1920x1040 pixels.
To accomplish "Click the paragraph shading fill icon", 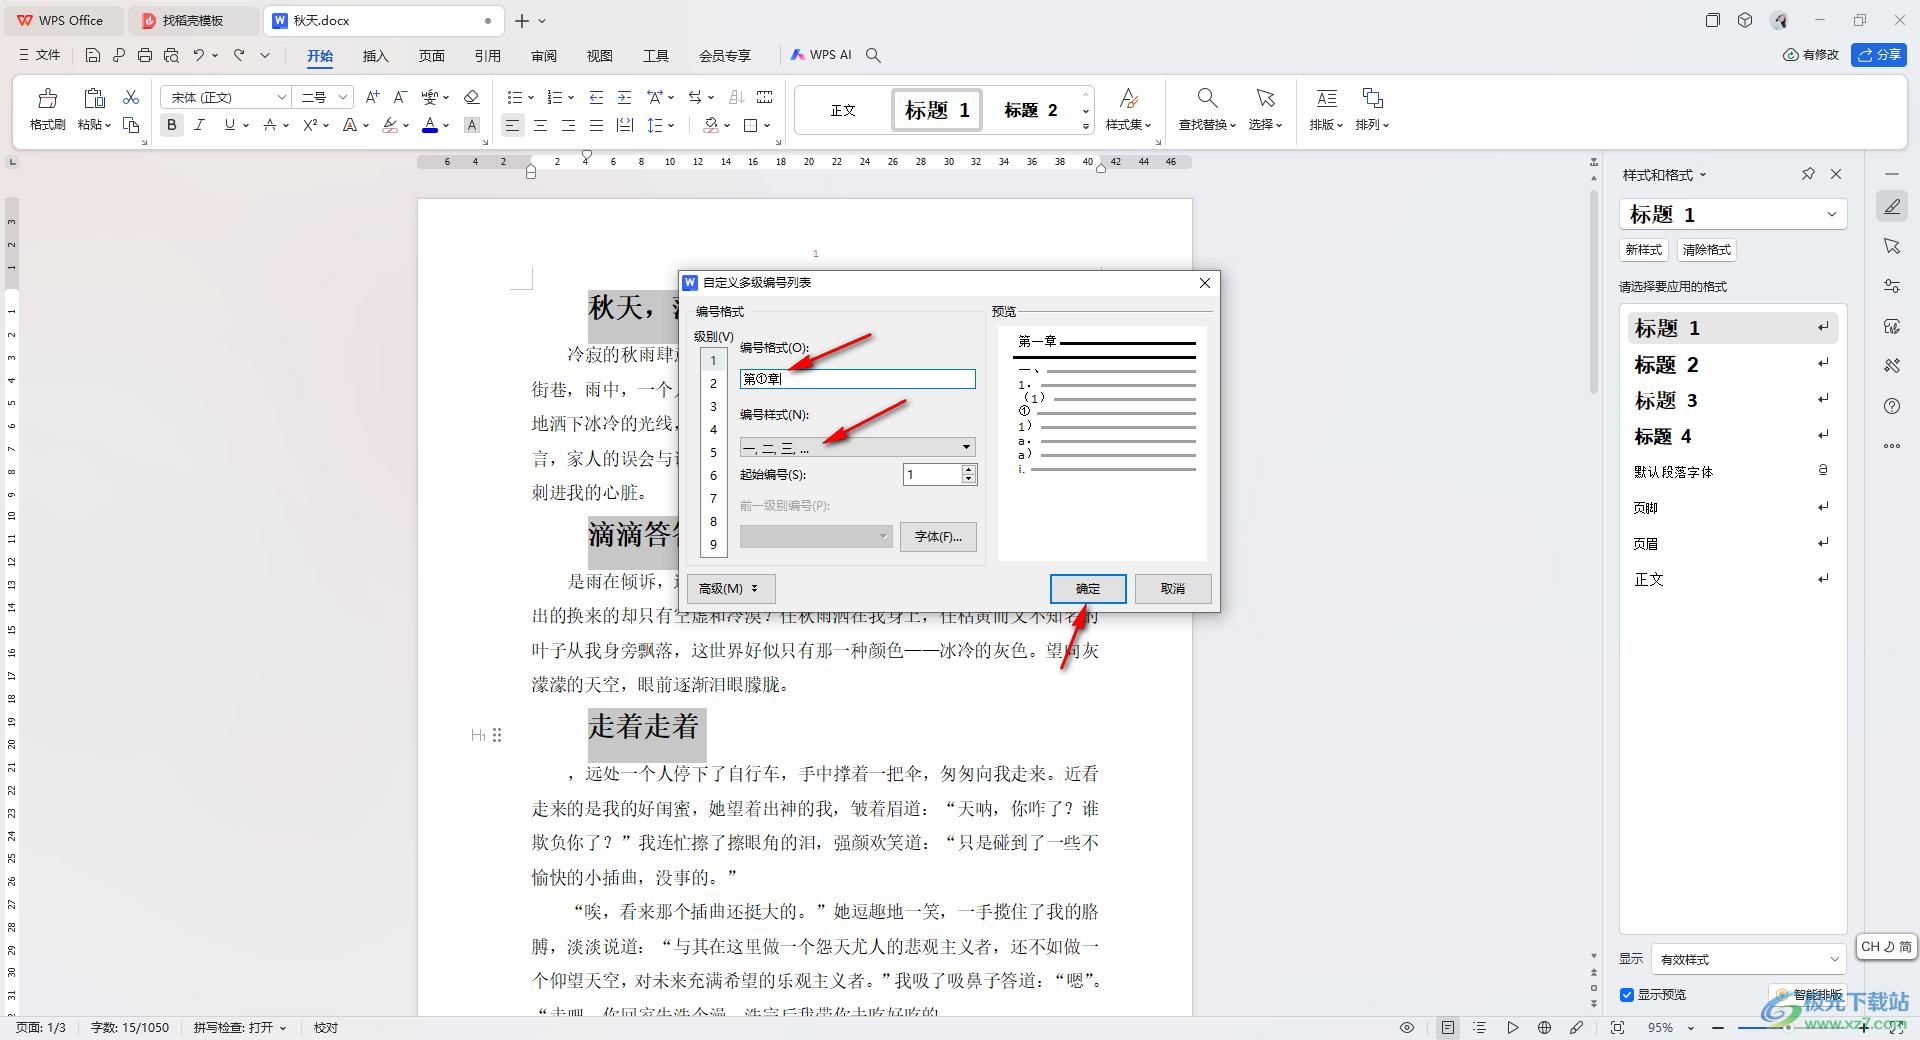I will [x=711, y=125].
